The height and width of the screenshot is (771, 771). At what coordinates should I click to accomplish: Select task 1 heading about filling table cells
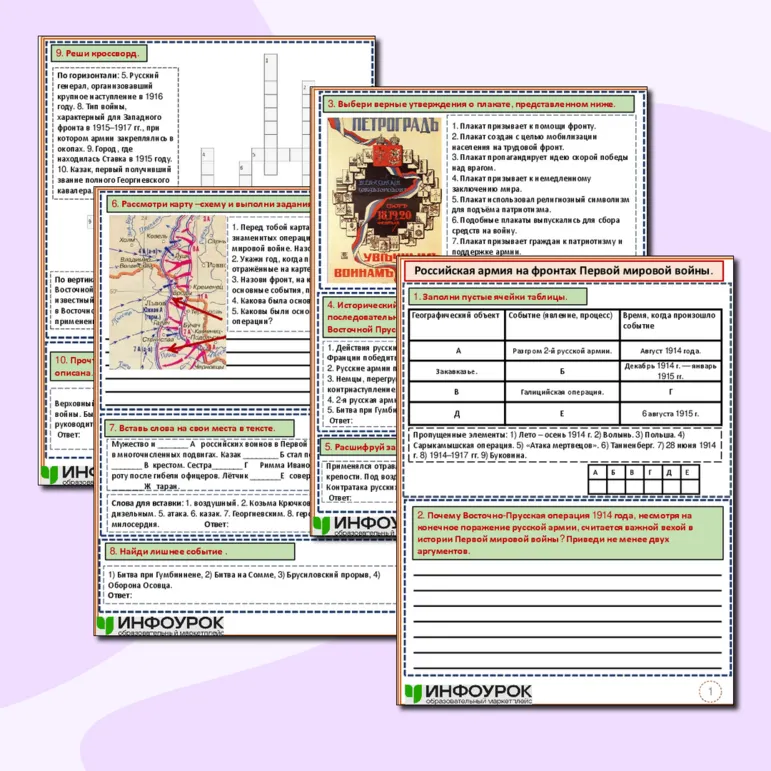pos(498,297)
